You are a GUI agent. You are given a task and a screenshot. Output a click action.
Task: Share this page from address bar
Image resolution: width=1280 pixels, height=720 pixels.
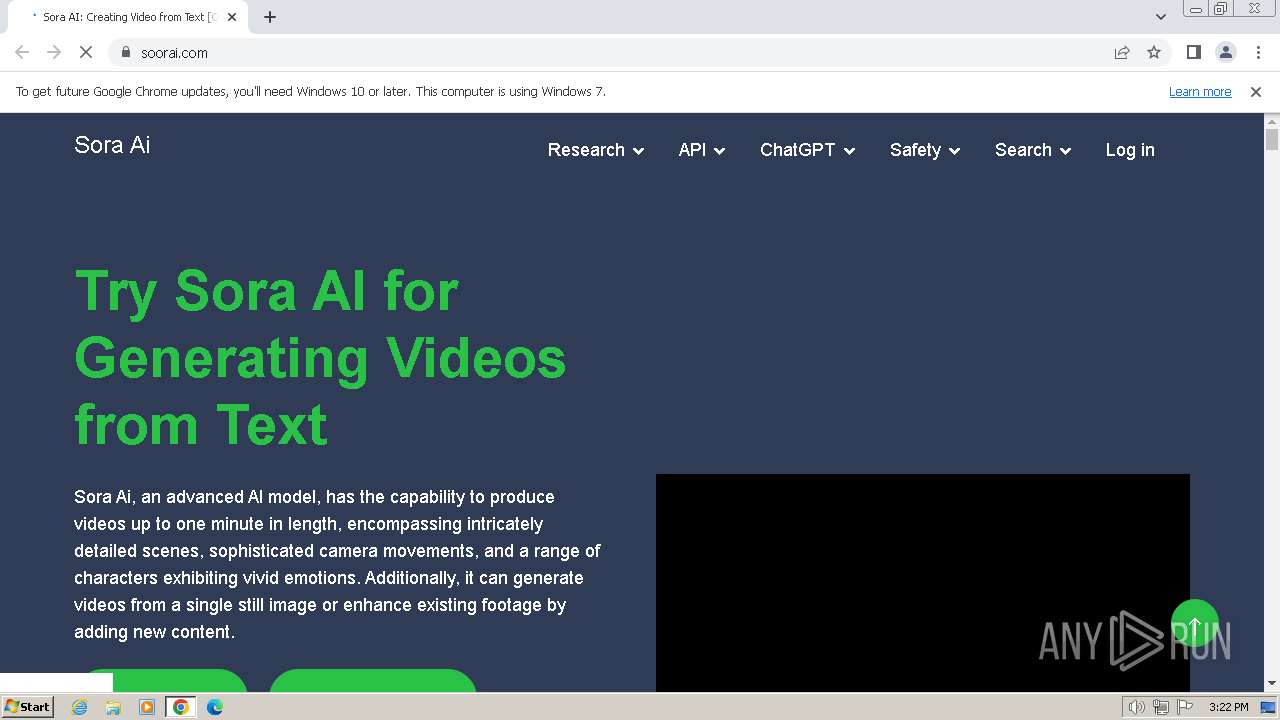1122,53
